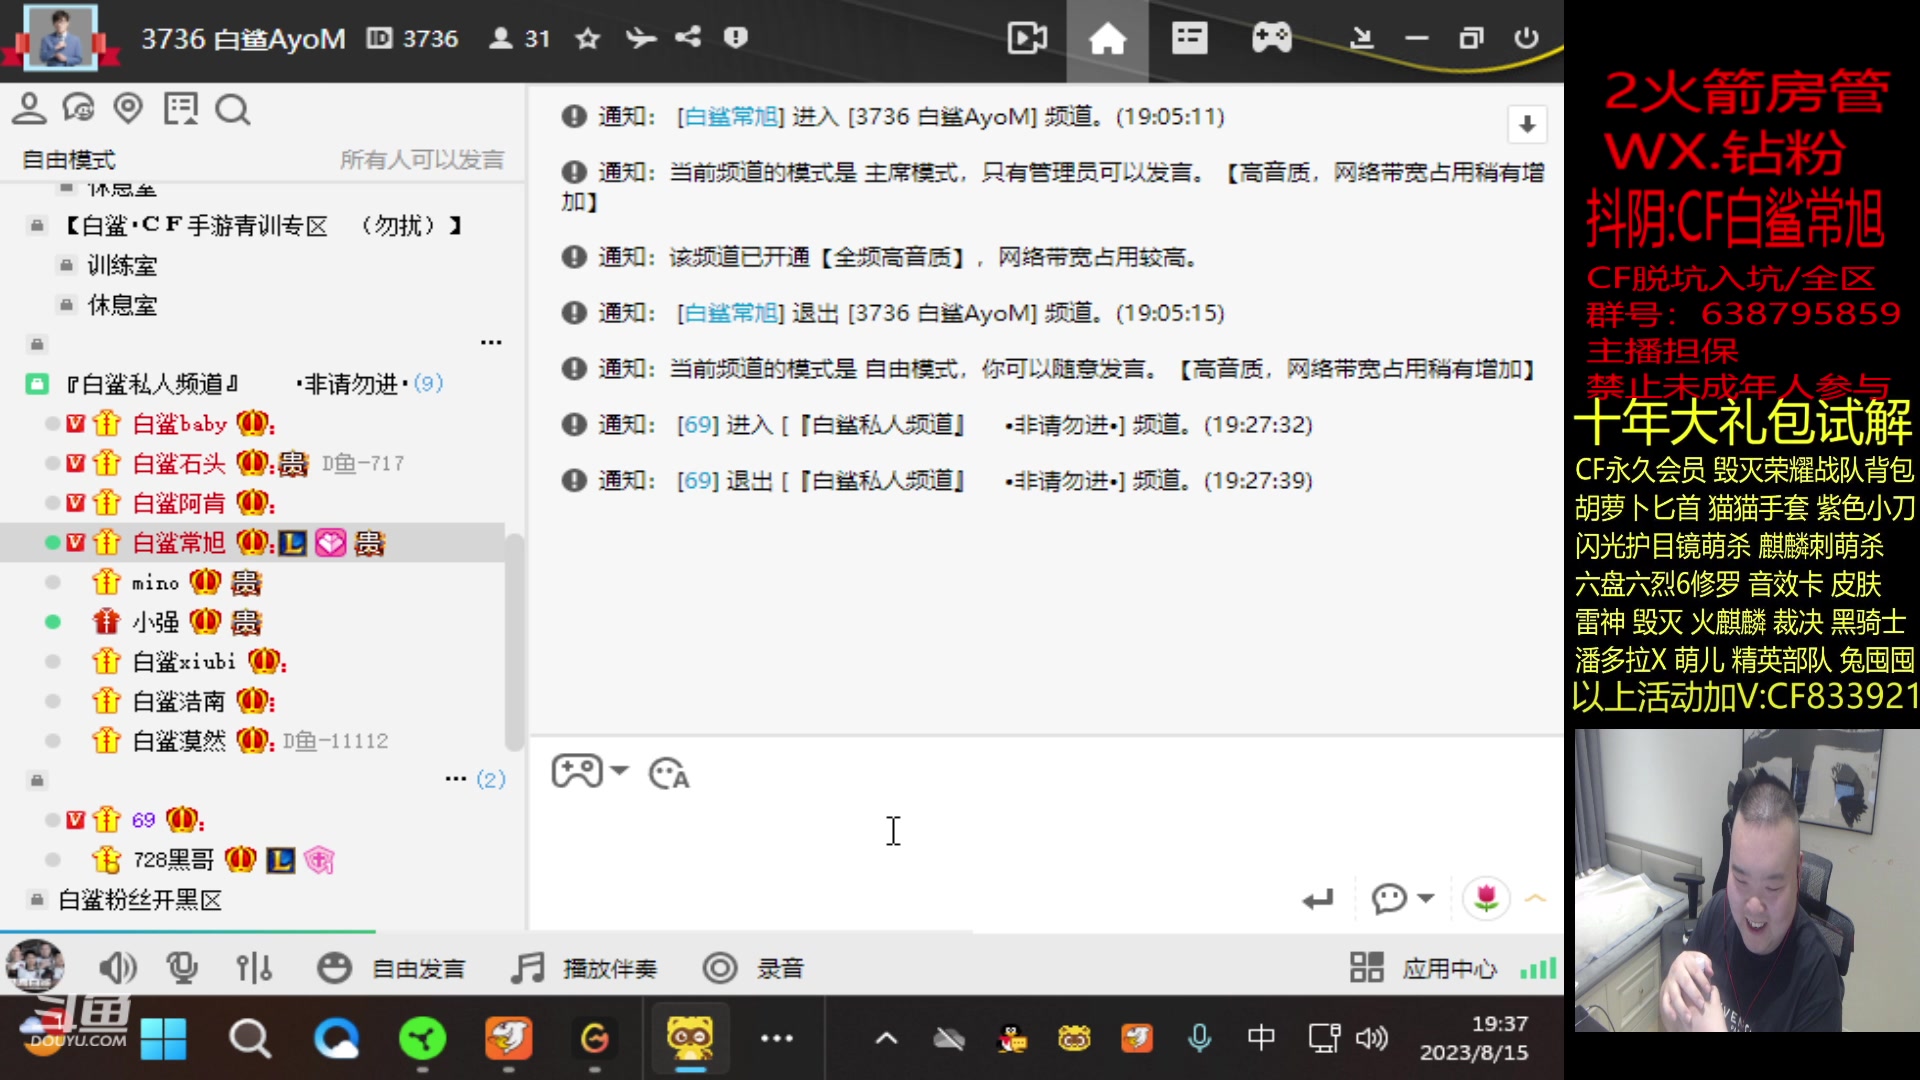Switch to the home tab at the top

click(1107, 38)
